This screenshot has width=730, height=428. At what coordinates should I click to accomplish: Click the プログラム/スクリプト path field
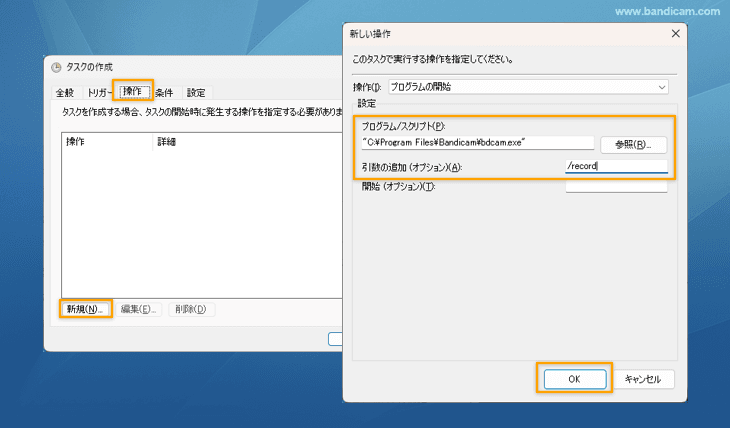478,143
